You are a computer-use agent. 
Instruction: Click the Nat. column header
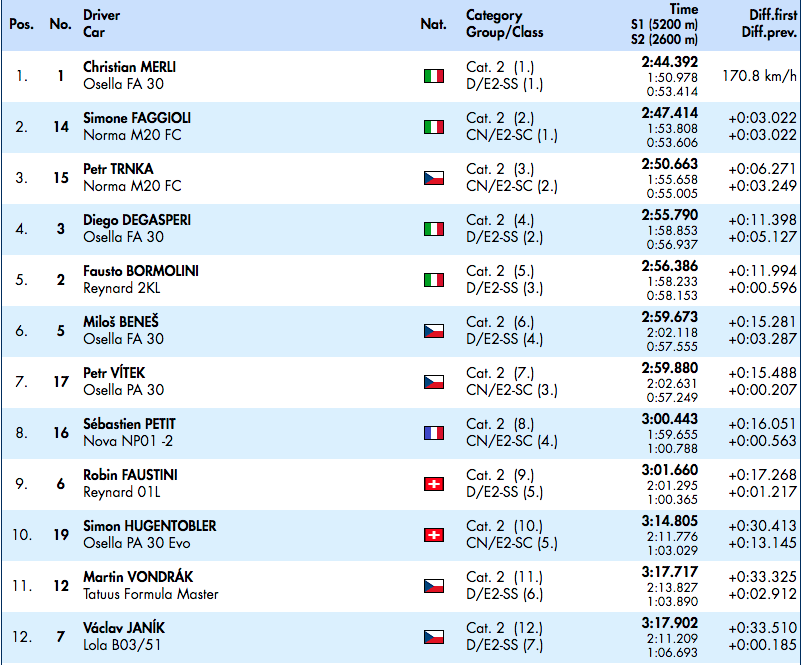point(434,24)
